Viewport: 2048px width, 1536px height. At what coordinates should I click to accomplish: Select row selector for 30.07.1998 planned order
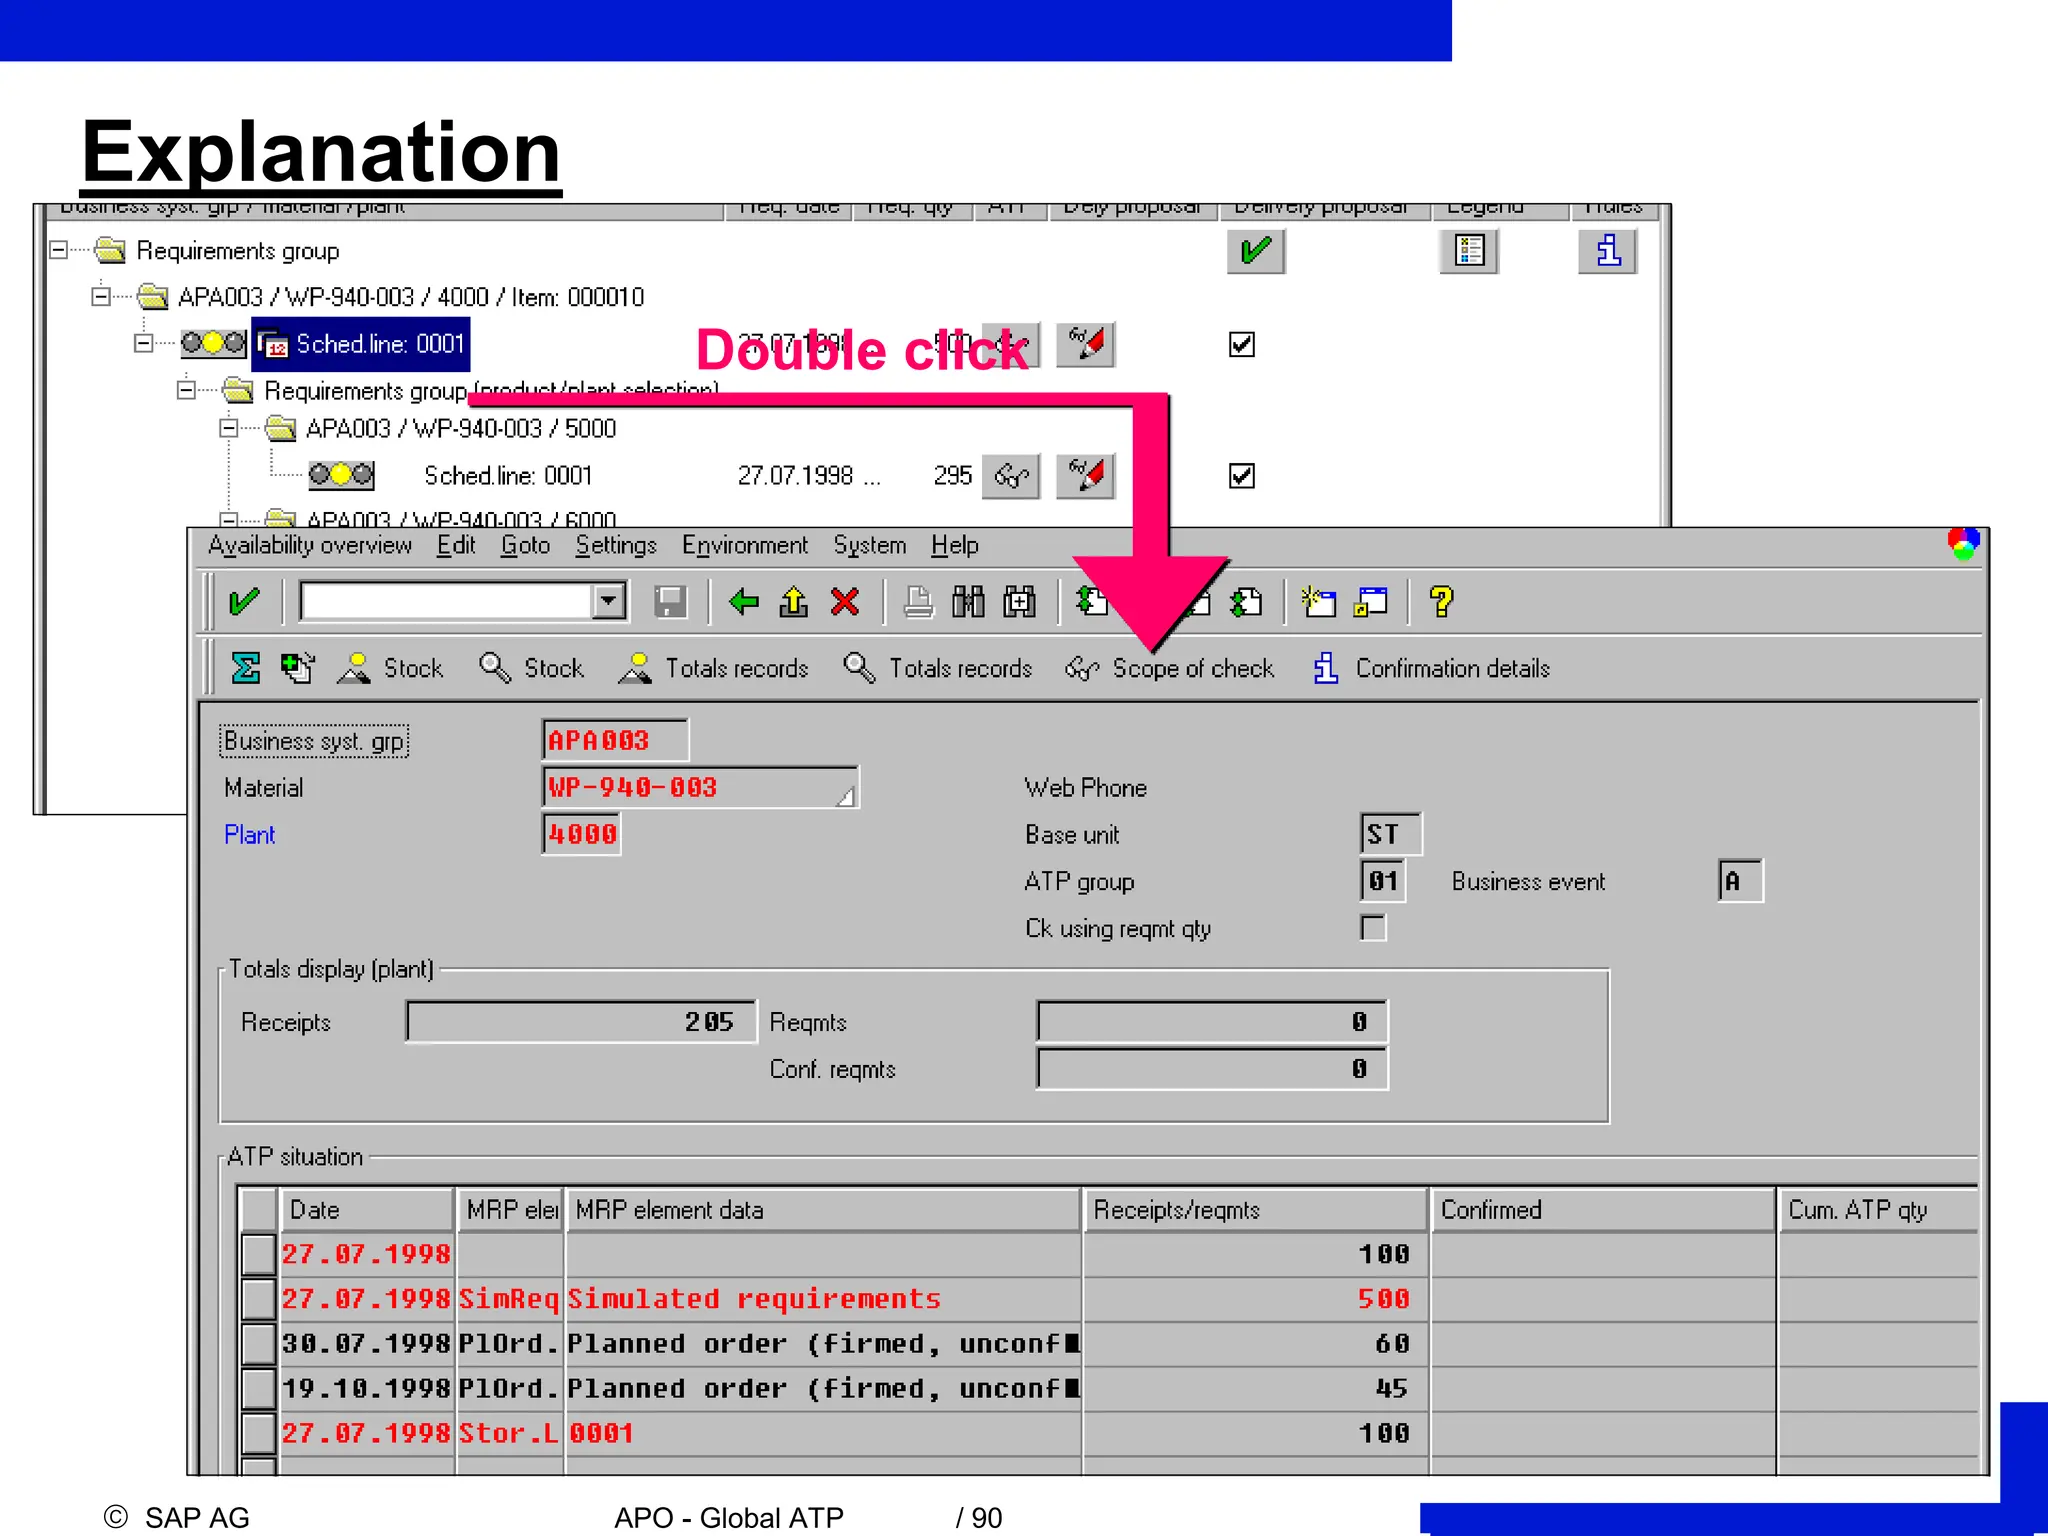(x=259, y=1344)
